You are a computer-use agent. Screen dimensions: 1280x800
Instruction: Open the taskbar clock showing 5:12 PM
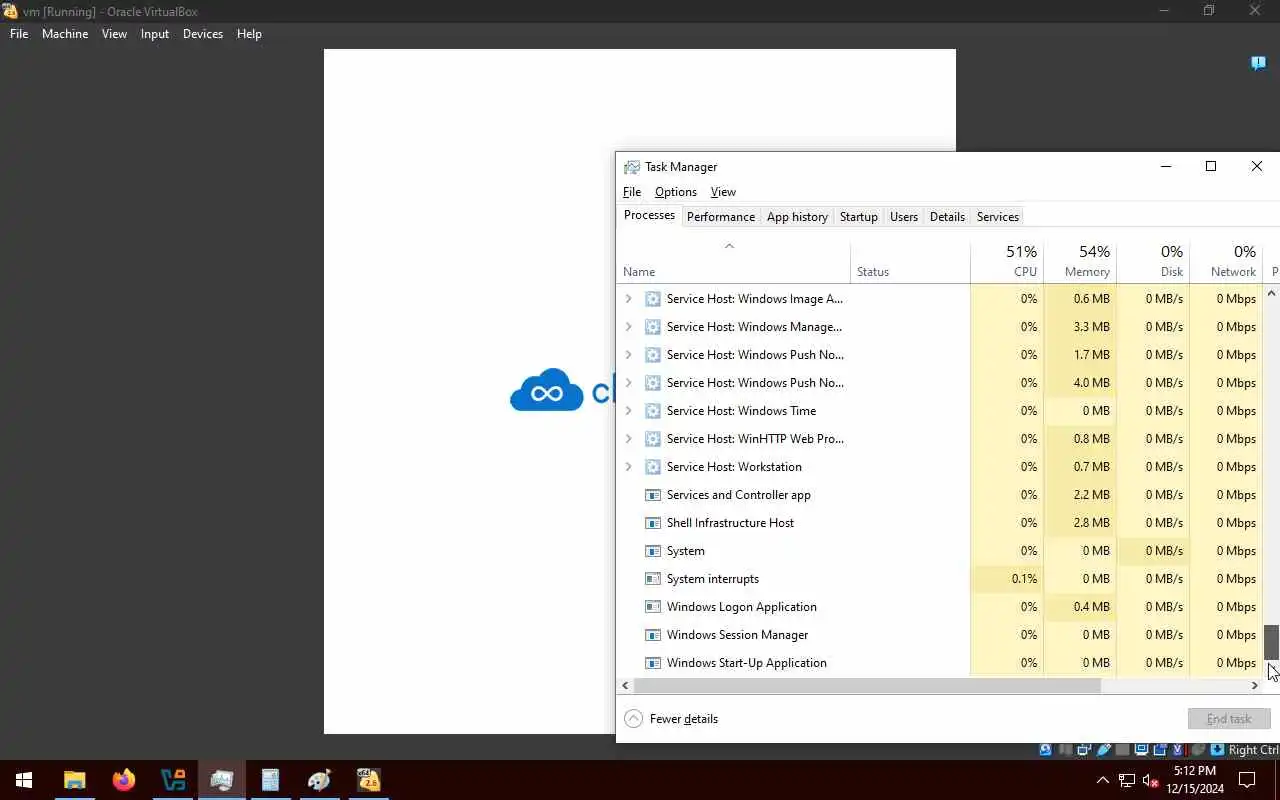tap(1195, 780)
